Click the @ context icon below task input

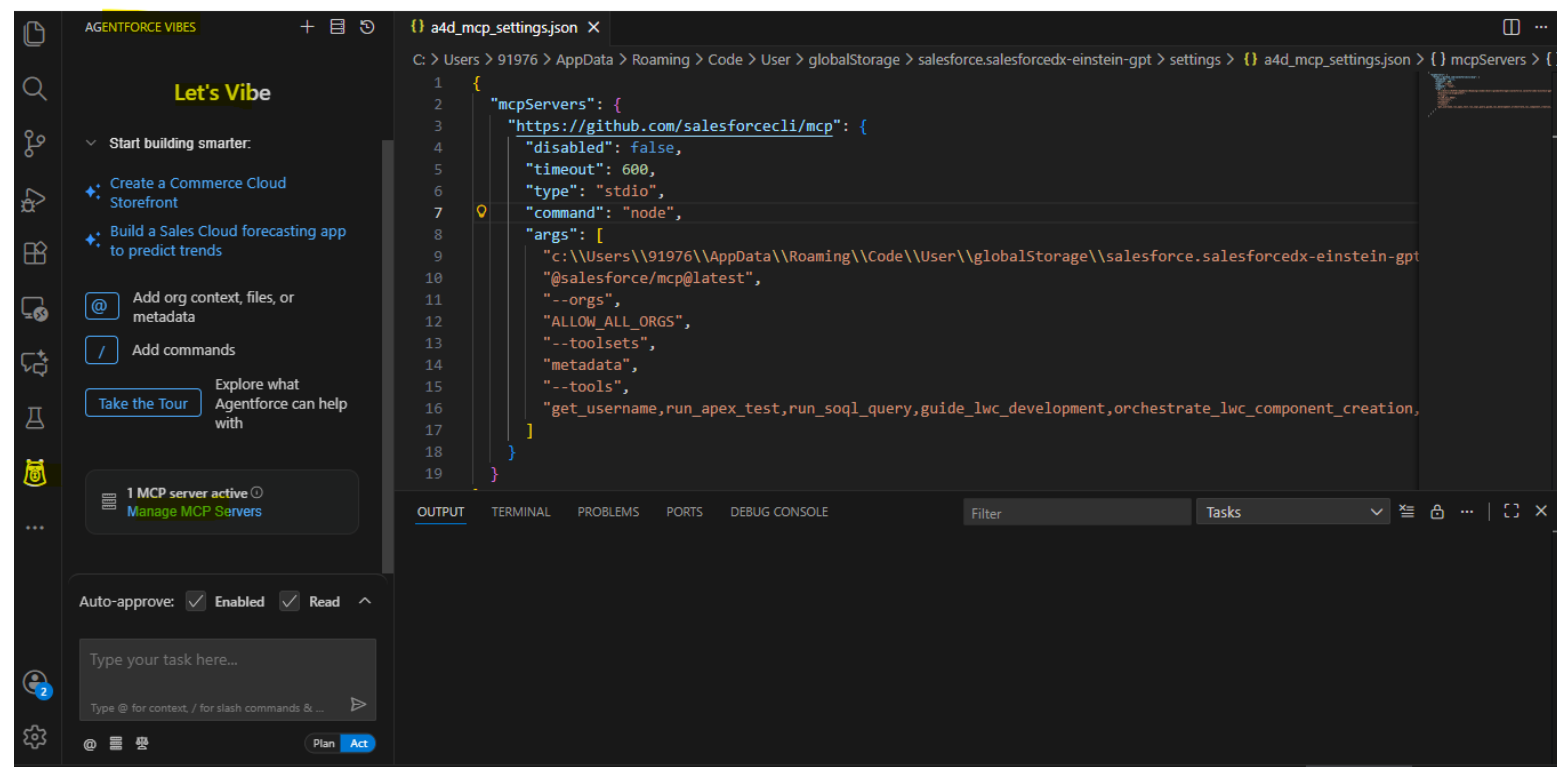[89, 743]
